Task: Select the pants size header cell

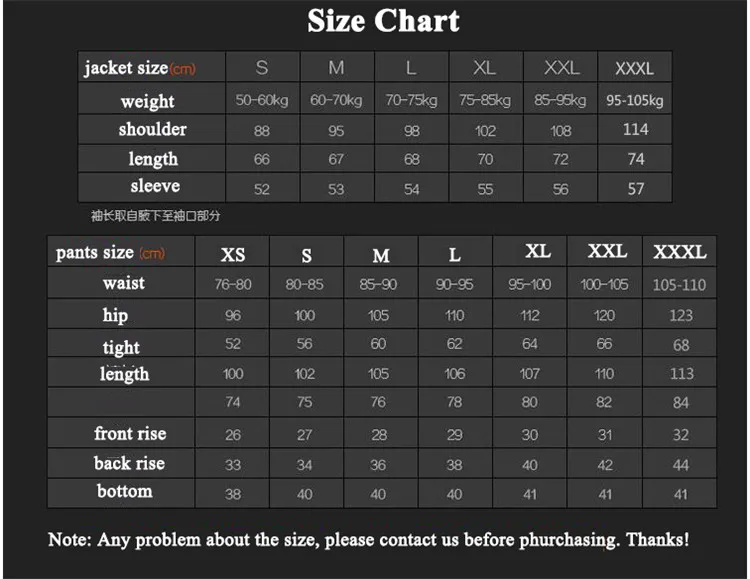Action: point(121,251)
